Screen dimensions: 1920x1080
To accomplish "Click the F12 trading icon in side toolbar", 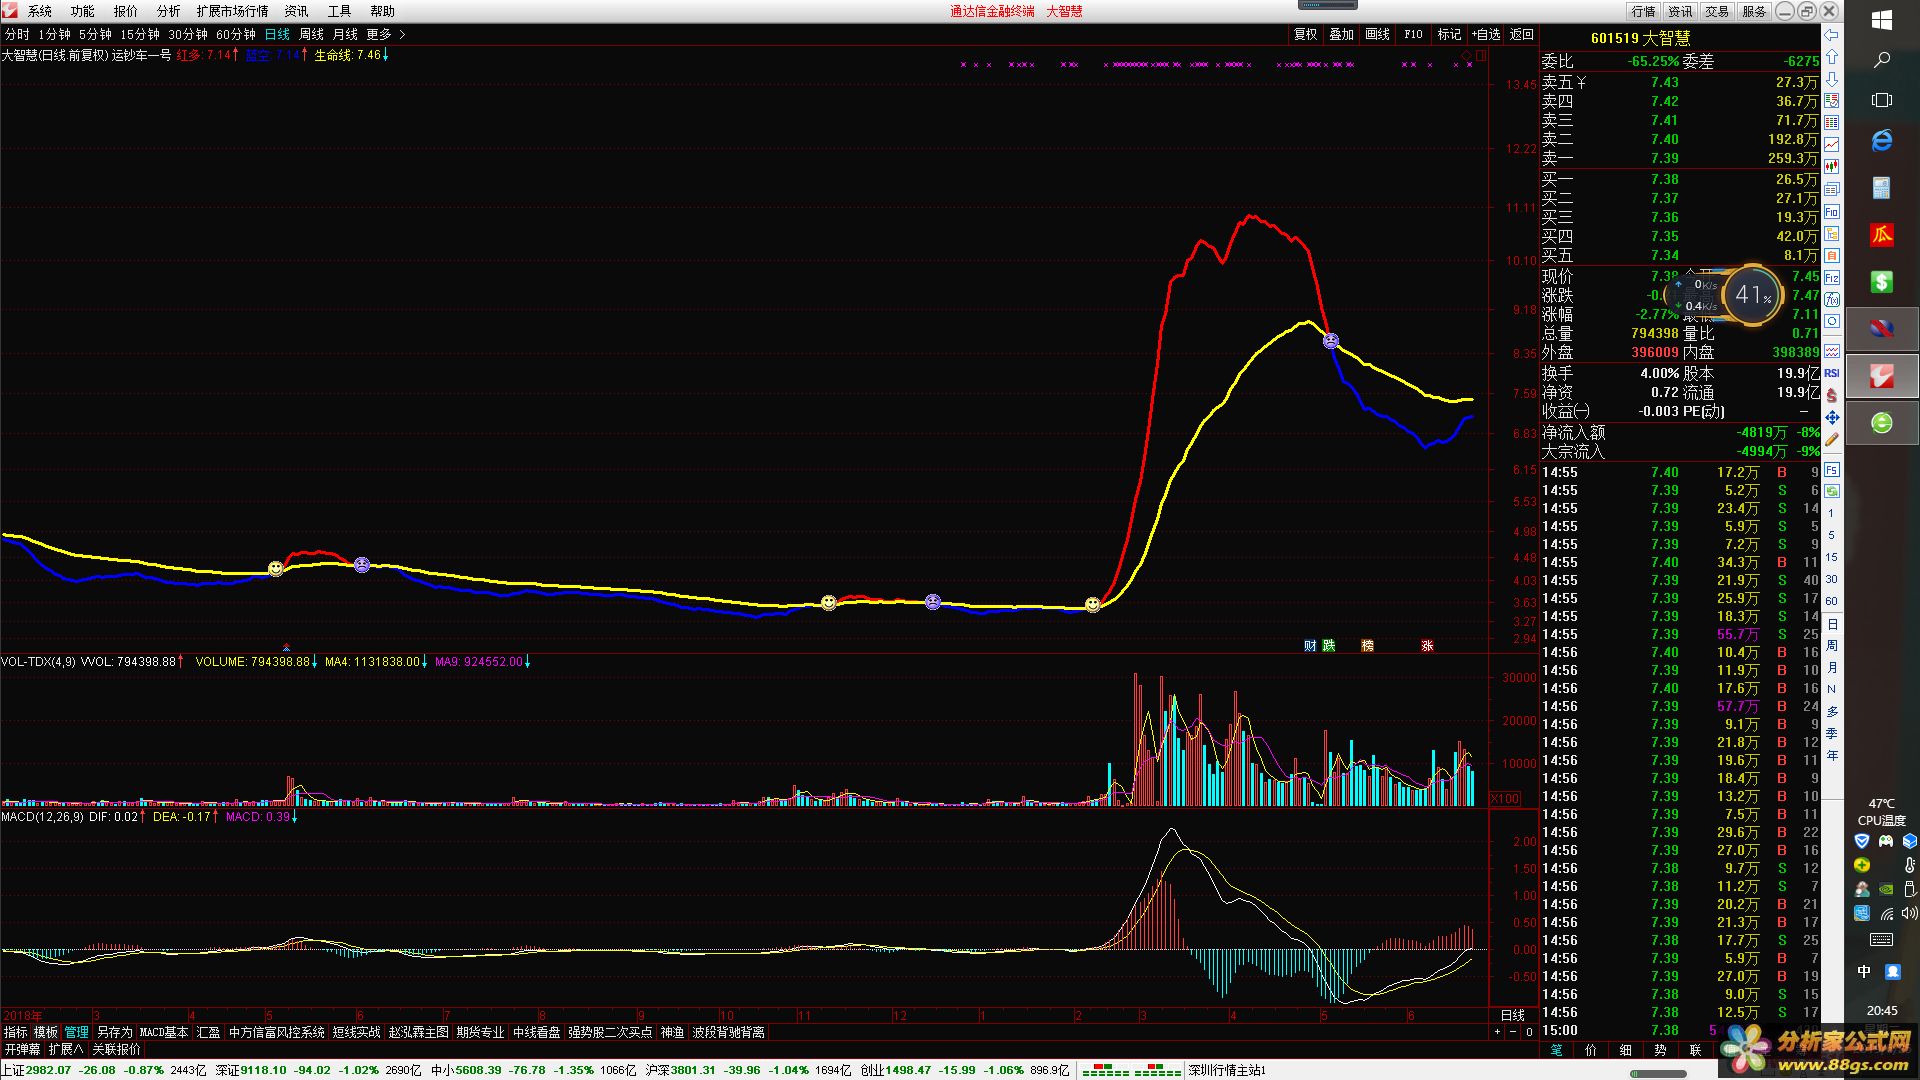I will coord(1831,277).
